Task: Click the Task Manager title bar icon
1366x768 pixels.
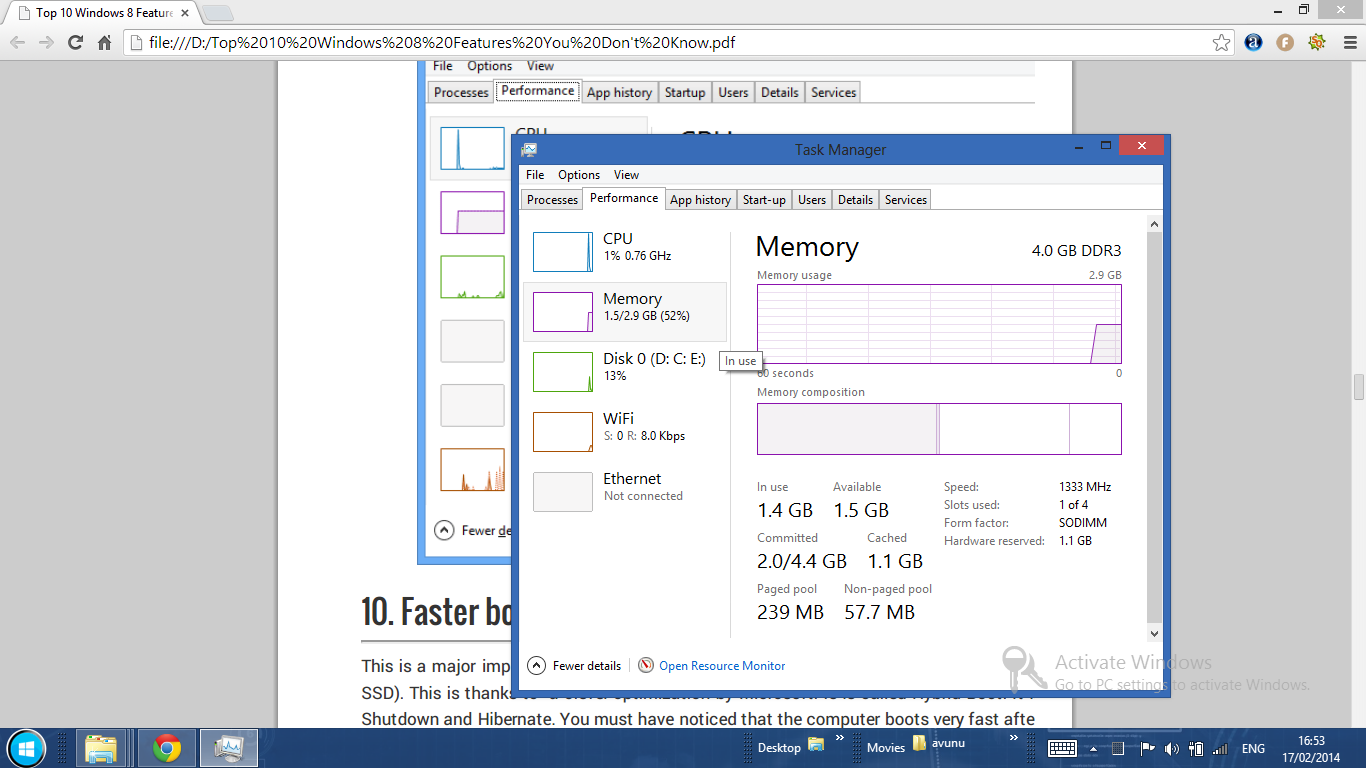Action: pos(529,150)
